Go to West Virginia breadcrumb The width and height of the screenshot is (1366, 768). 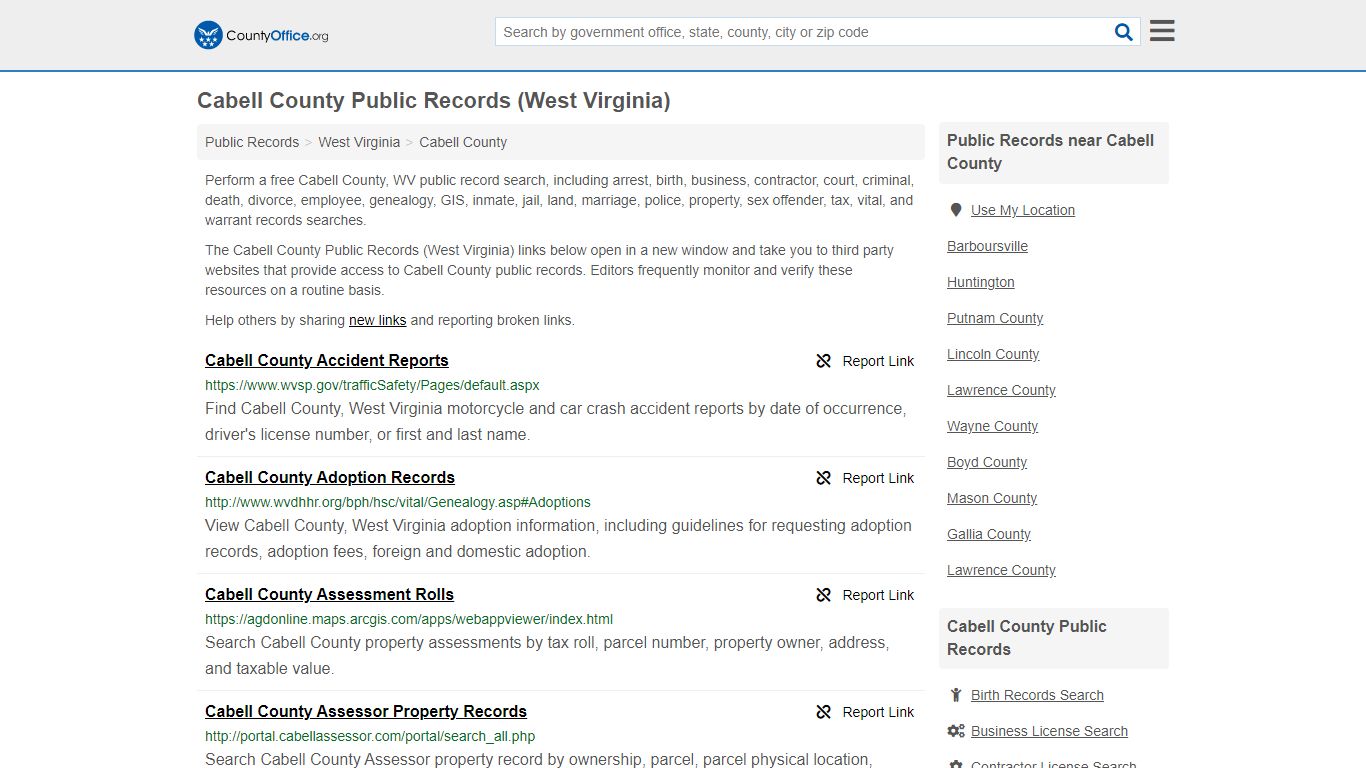(x=359, y=142)
